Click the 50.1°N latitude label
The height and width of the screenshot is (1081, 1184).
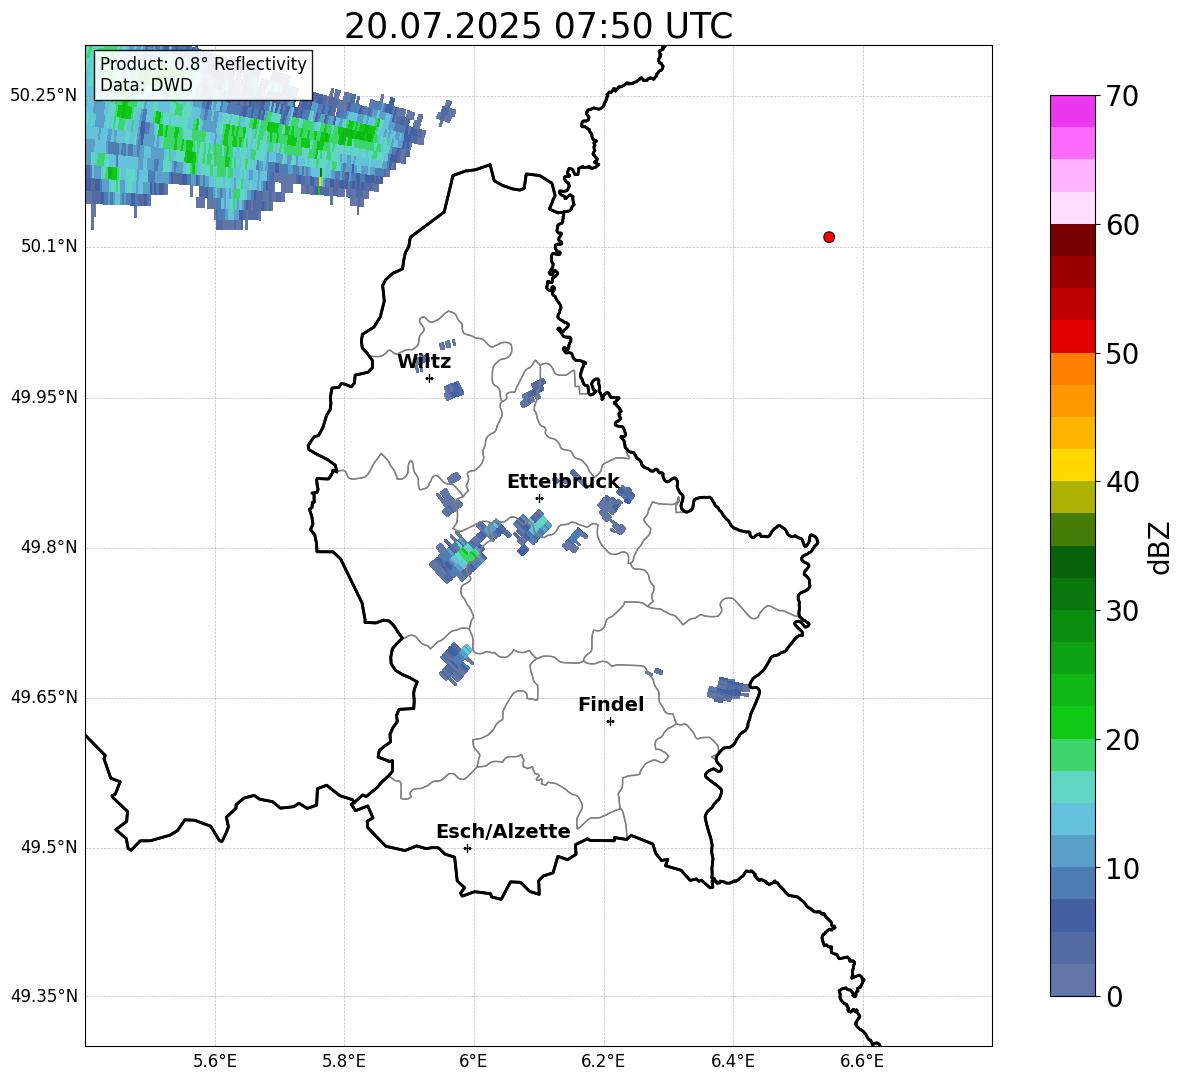coord(49,247)
